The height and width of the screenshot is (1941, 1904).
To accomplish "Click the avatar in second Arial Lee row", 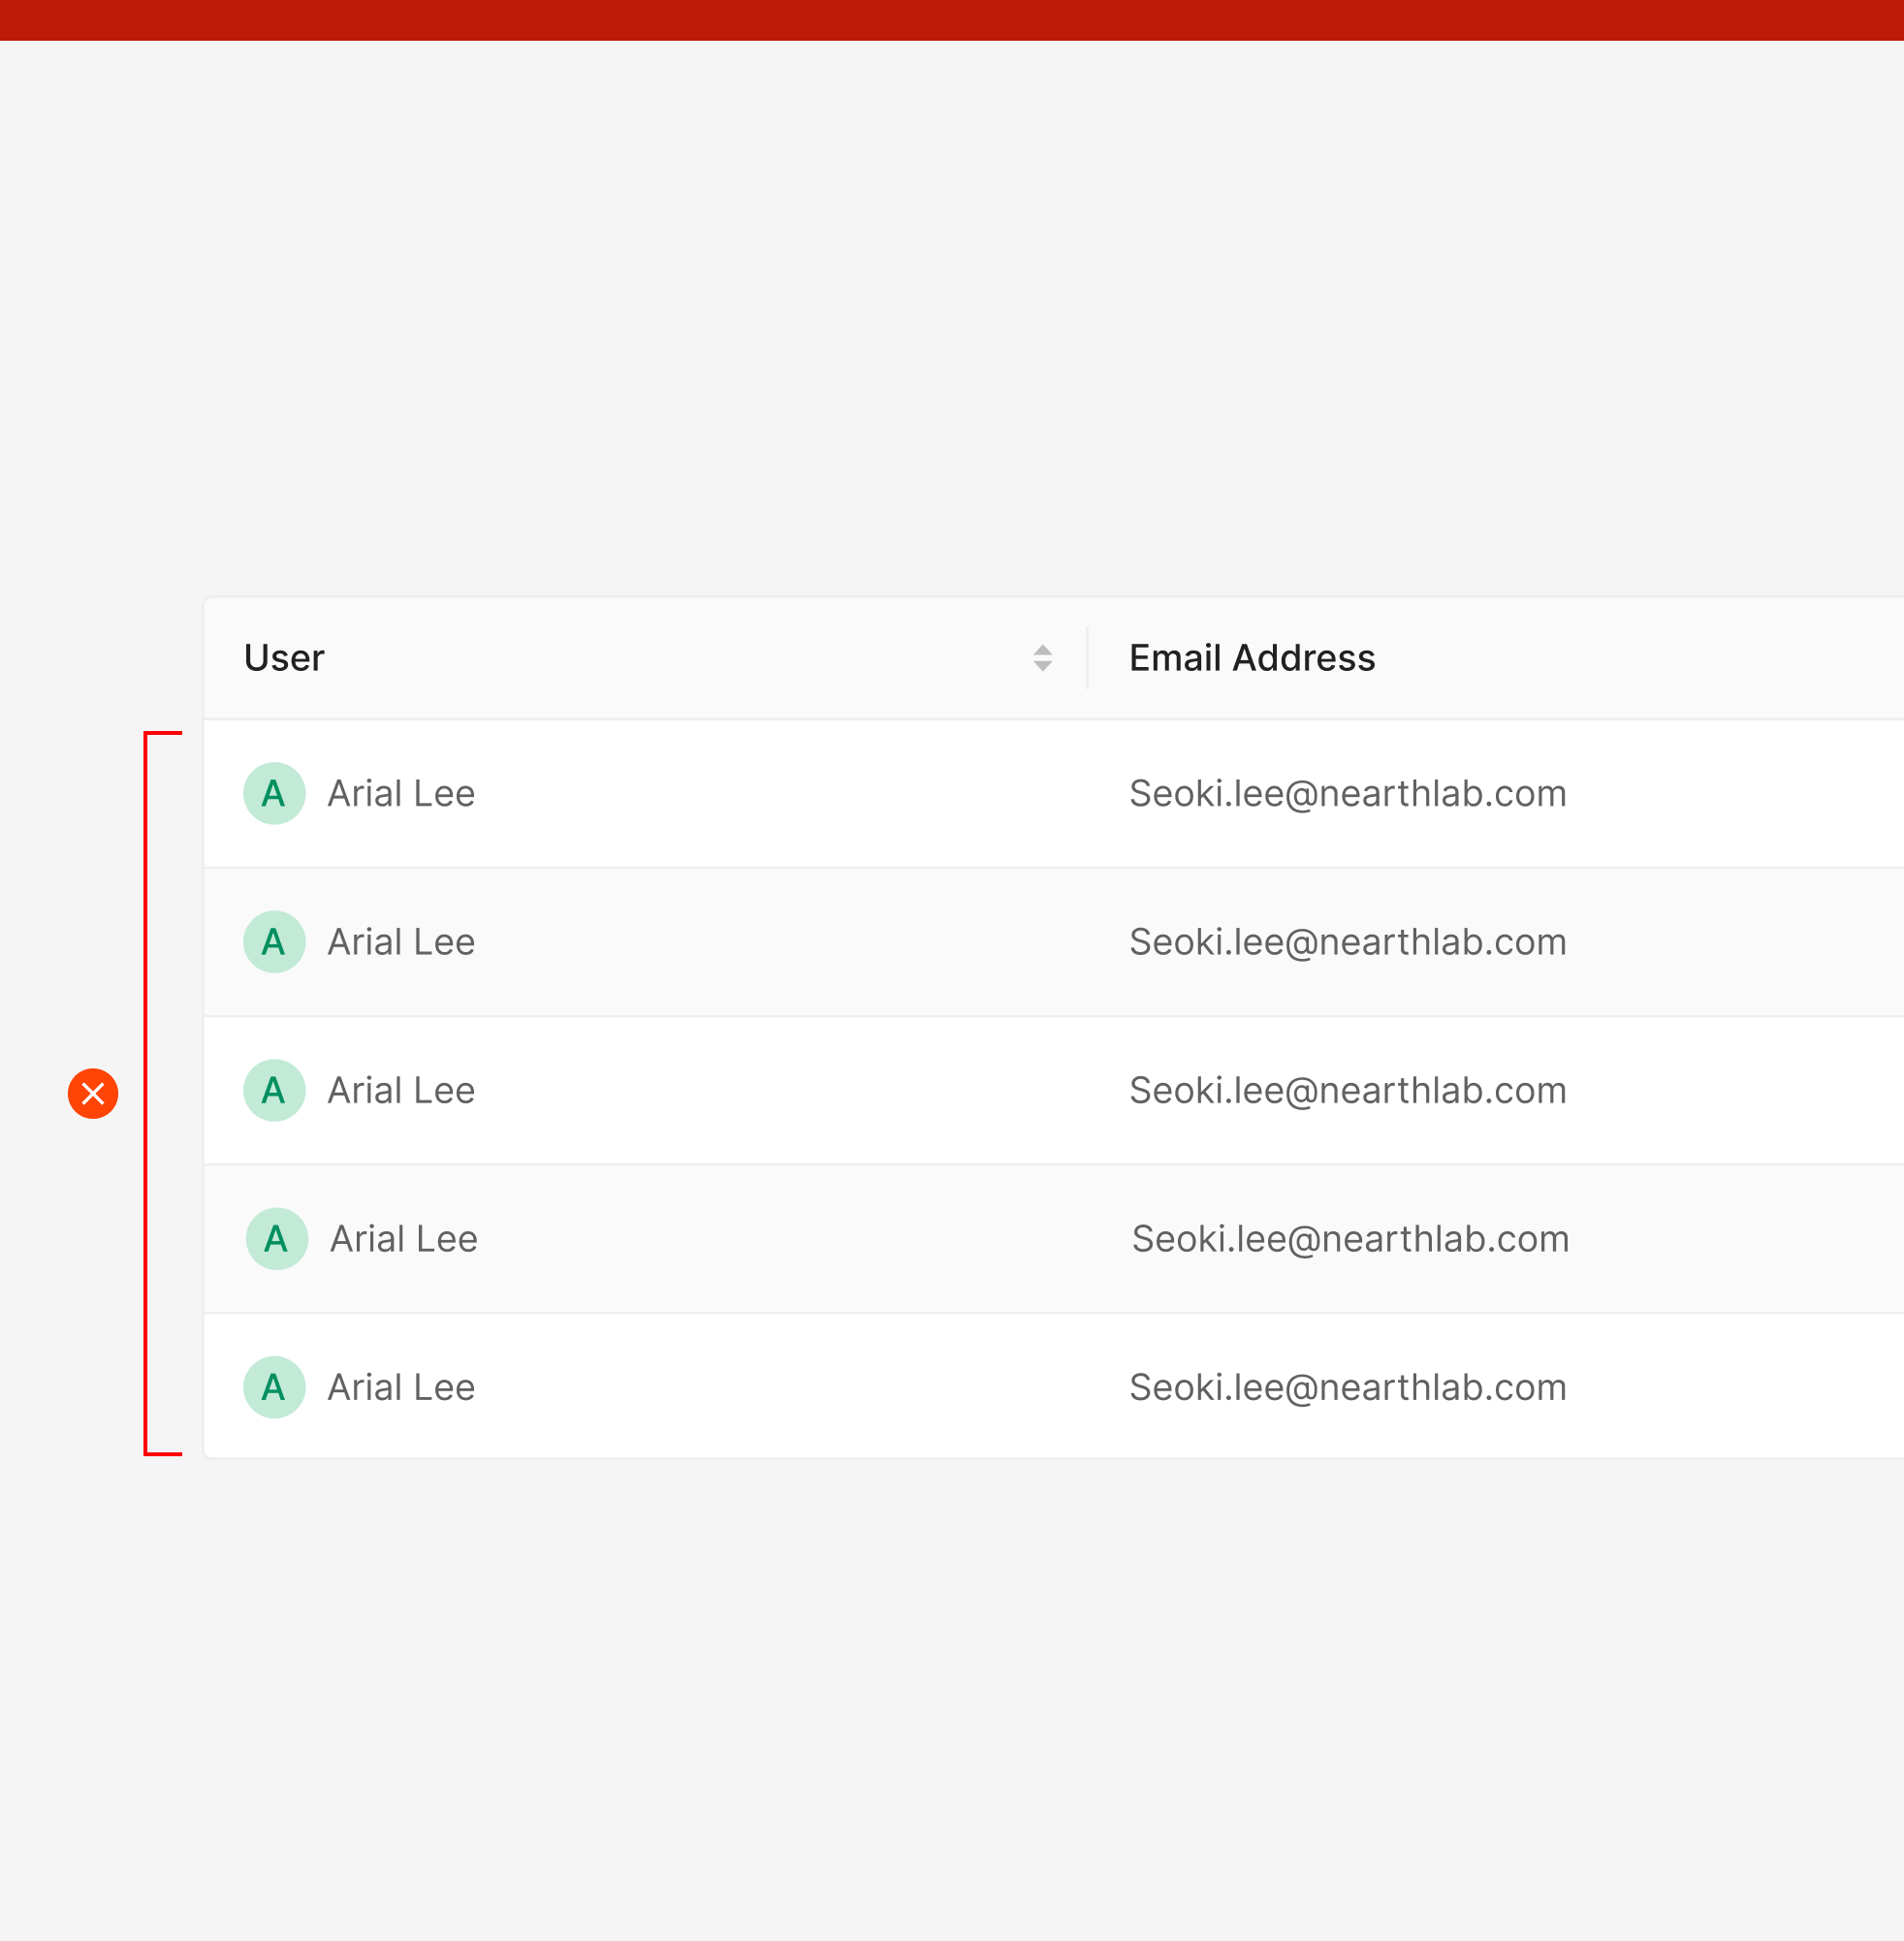I will click(274, 941).
